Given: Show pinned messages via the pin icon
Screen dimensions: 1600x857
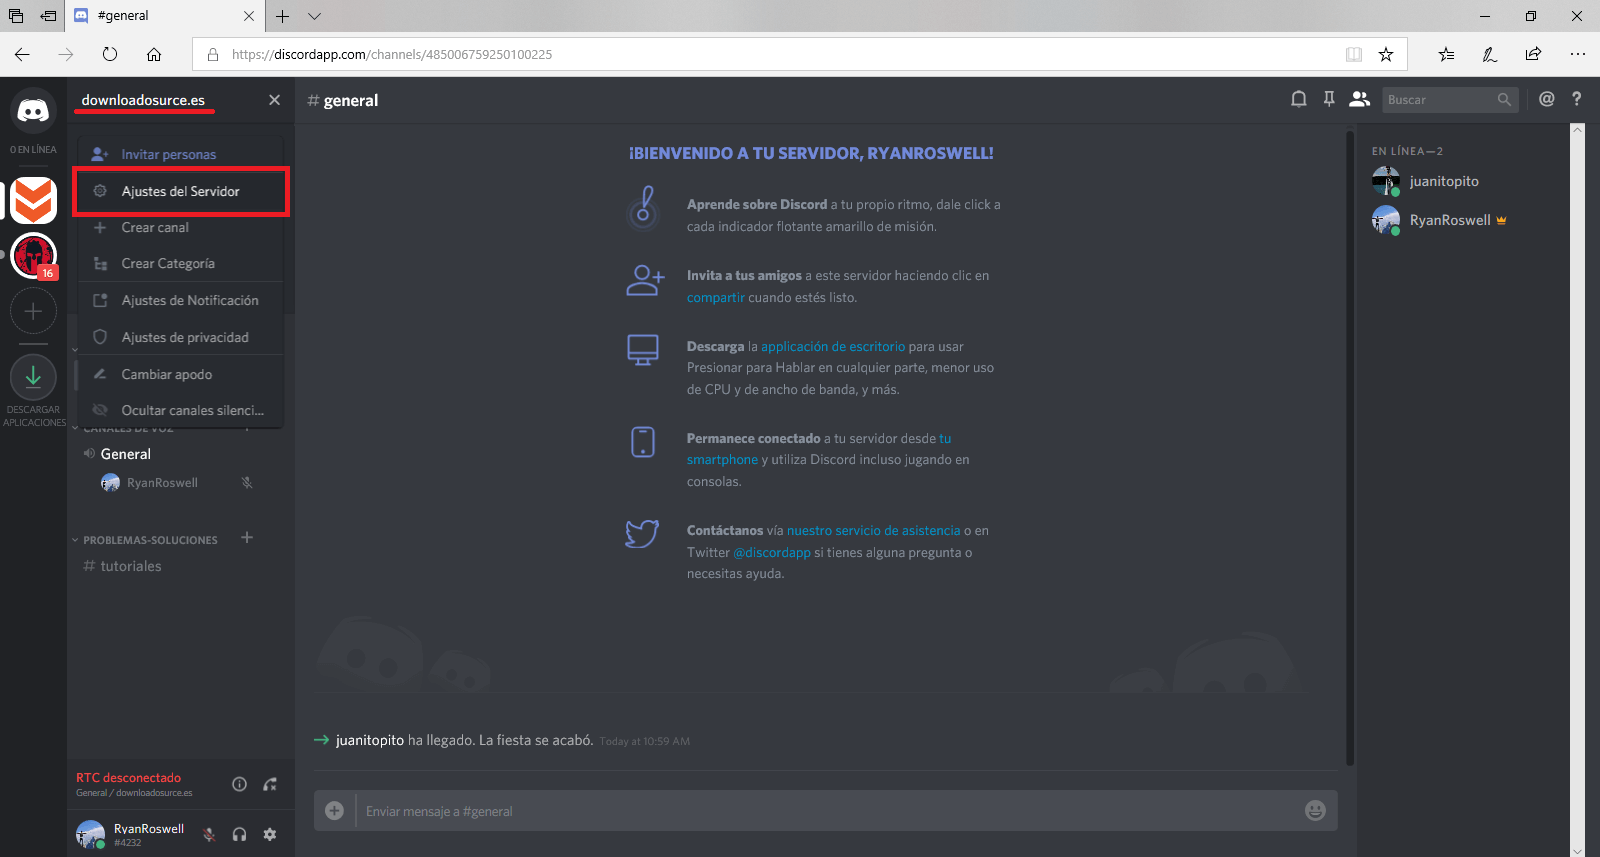Looking at the screenshot, I should tap(1329, 99).
